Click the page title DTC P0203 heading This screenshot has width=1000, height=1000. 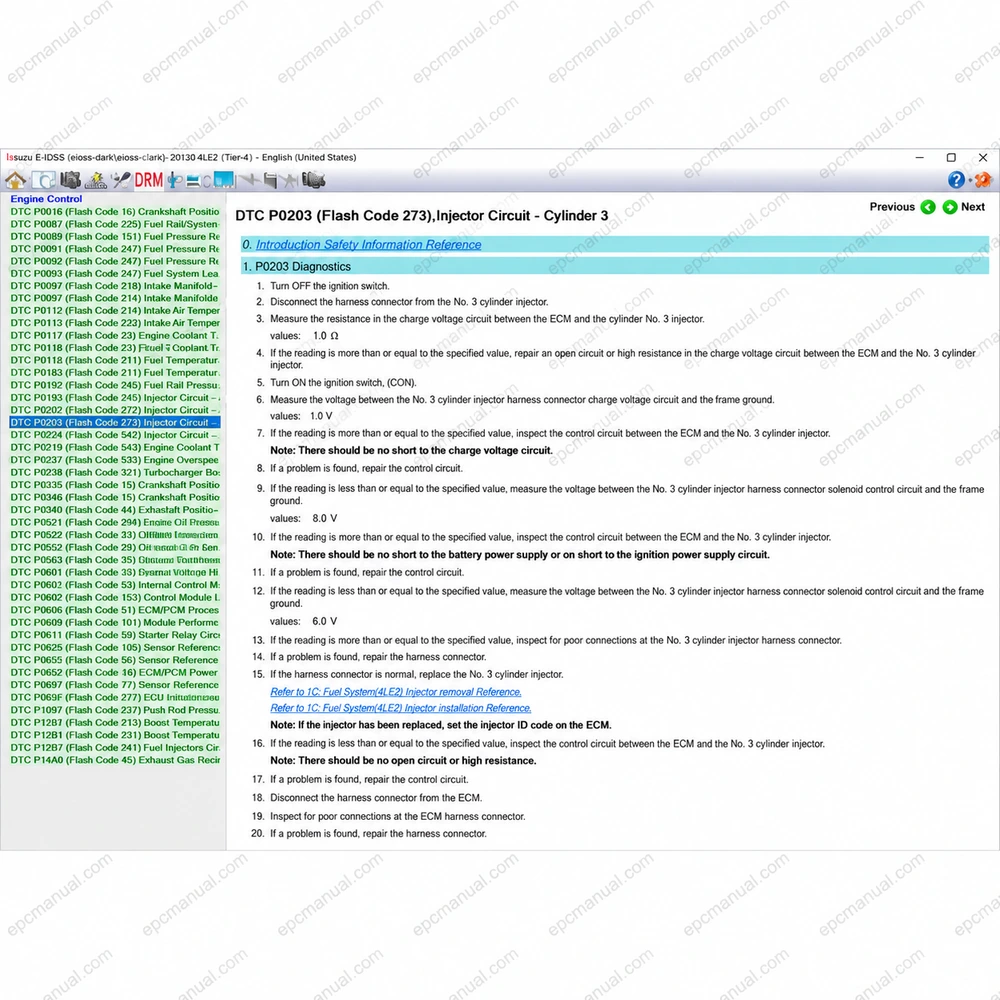tap(422, 216)
